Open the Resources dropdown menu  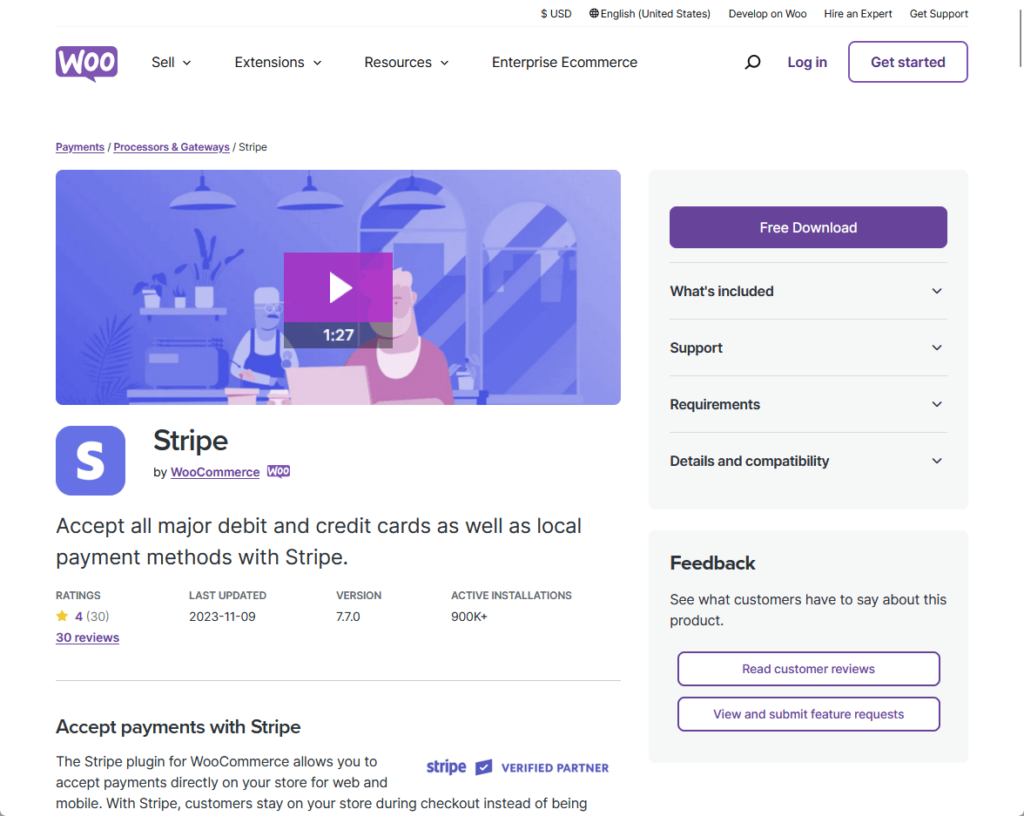tap(406, 62)
